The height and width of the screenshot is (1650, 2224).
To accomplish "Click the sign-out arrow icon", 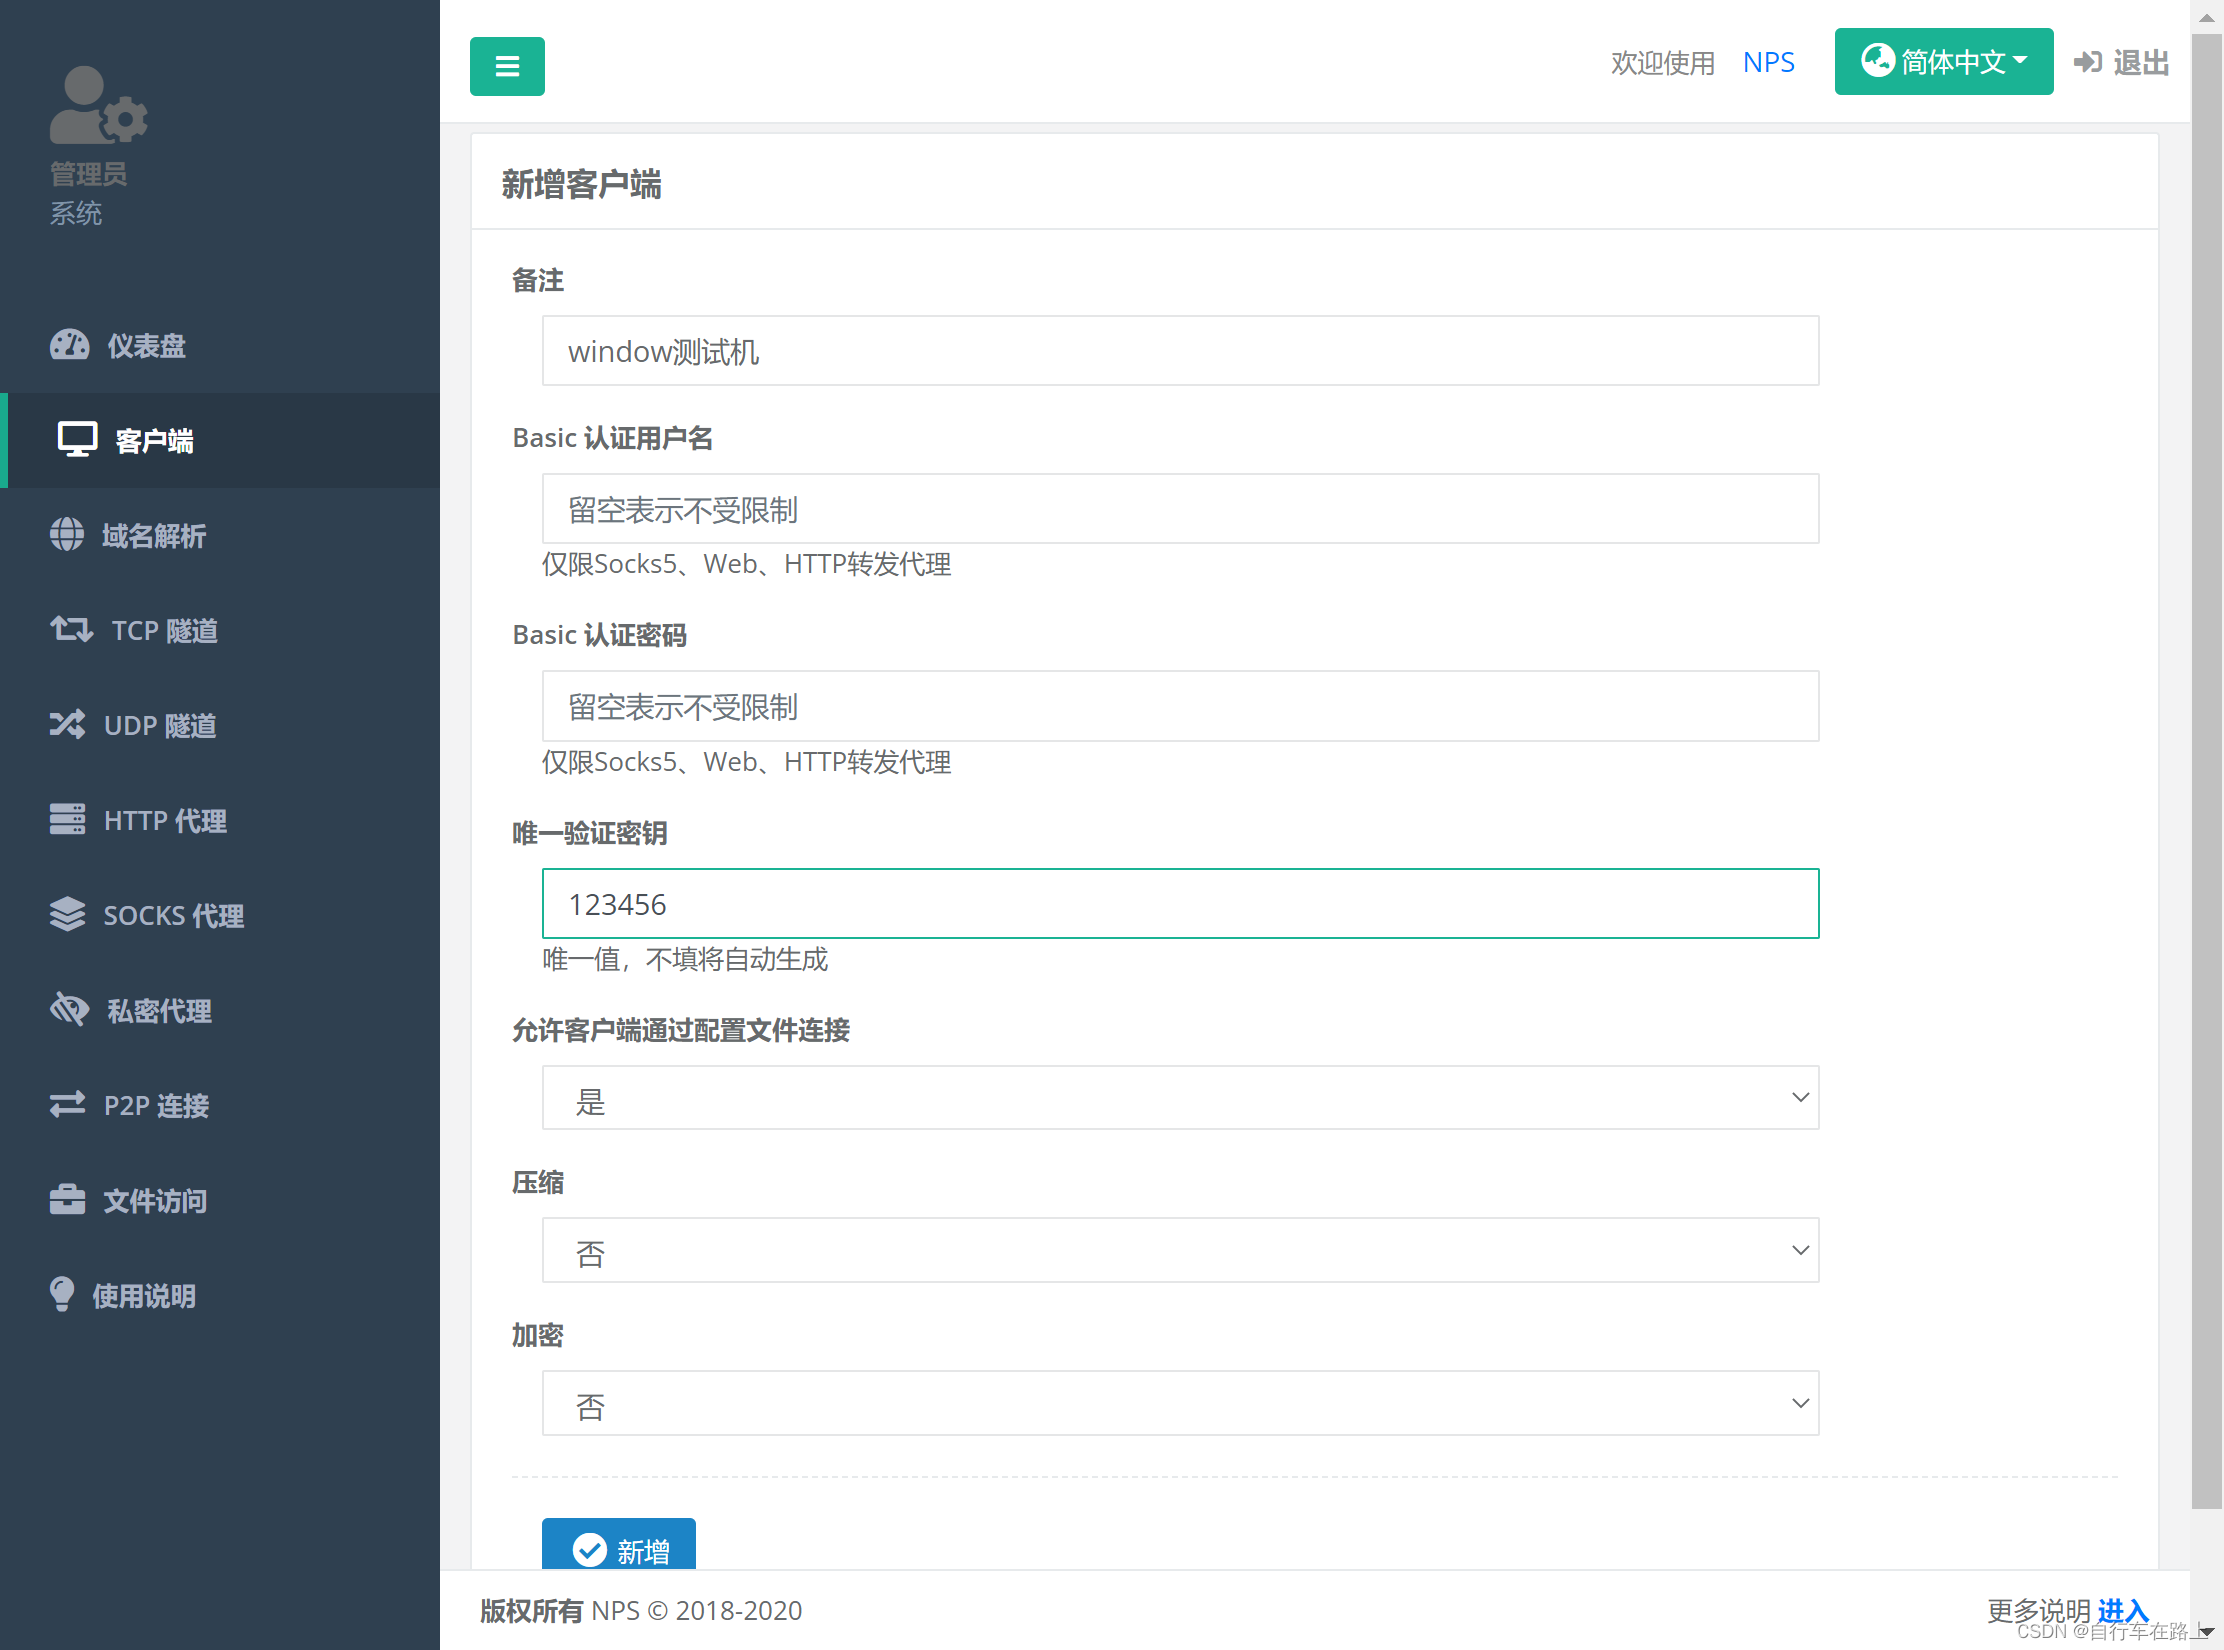I will [2088, 62].
